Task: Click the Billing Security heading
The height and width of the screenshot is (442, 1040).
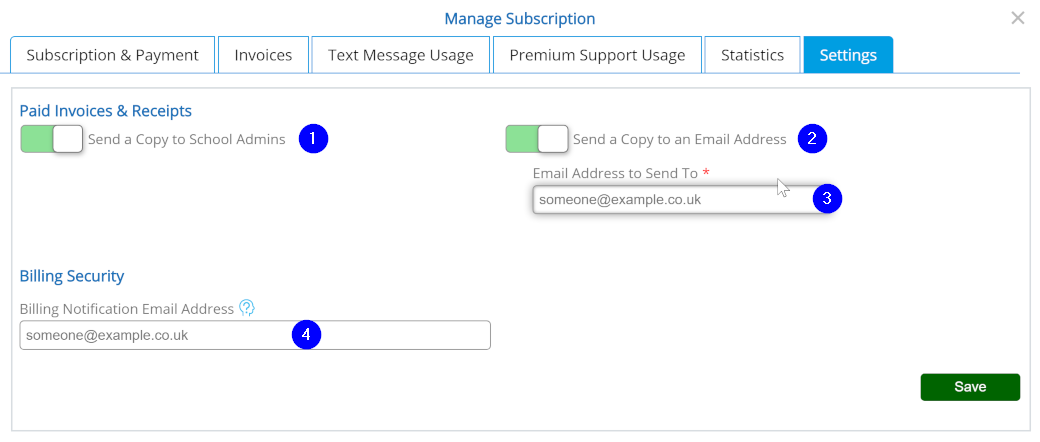Action: (x=72, y=276)
